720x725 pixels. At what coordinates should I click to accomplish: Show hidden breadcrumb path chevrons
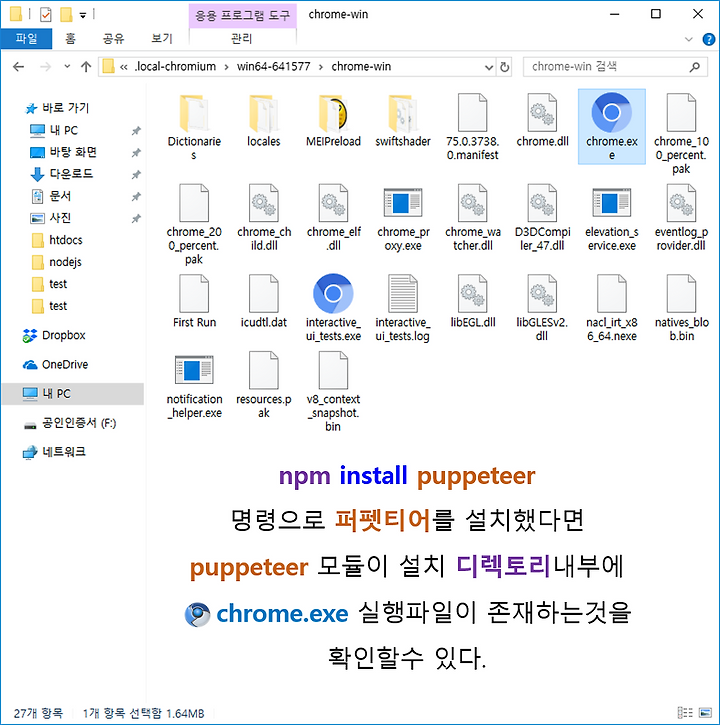pos(123,67)
